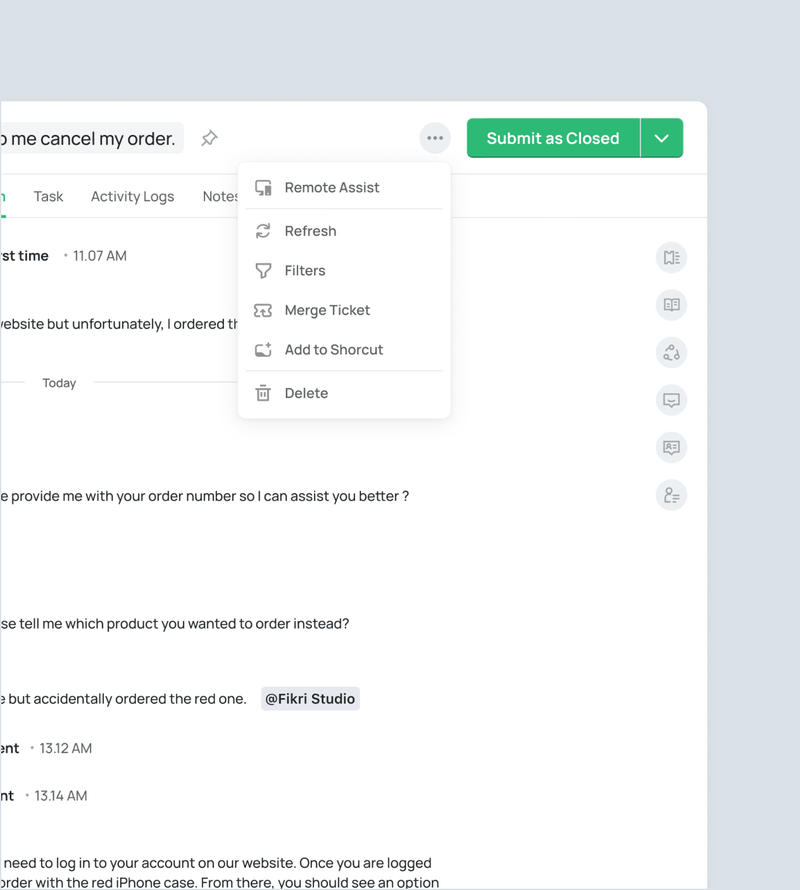Switch to the Activity Logs tab

click(x=132, y=196)
